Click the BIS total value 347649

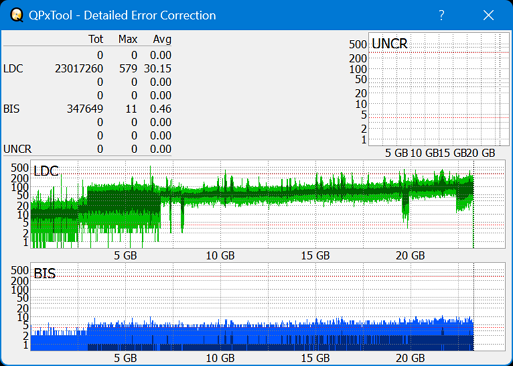coord(85,109)
